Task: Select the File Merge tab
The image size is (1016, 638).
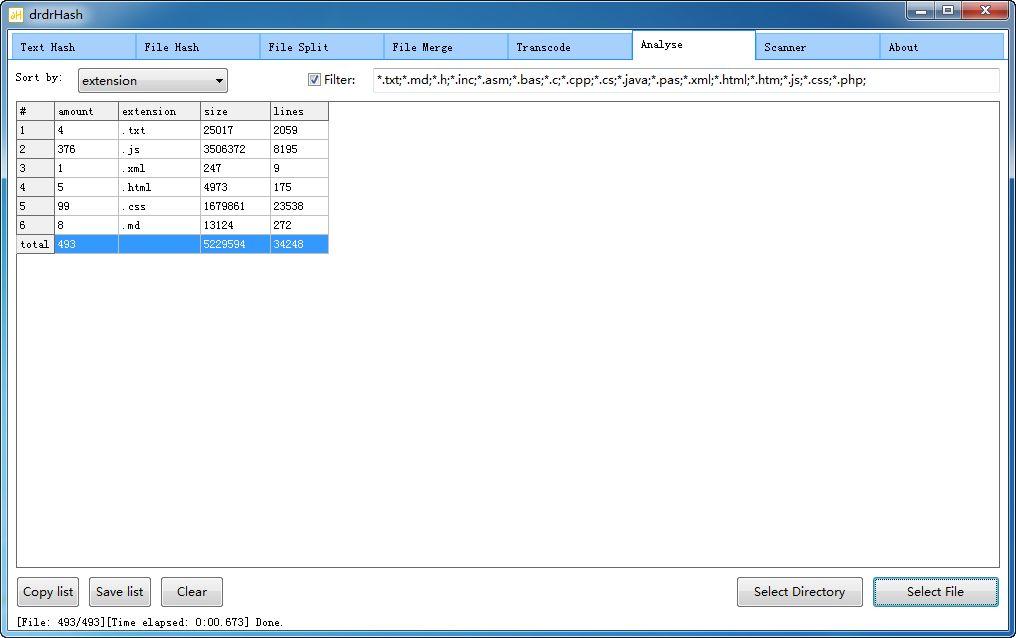Action: tap(445, 47)
